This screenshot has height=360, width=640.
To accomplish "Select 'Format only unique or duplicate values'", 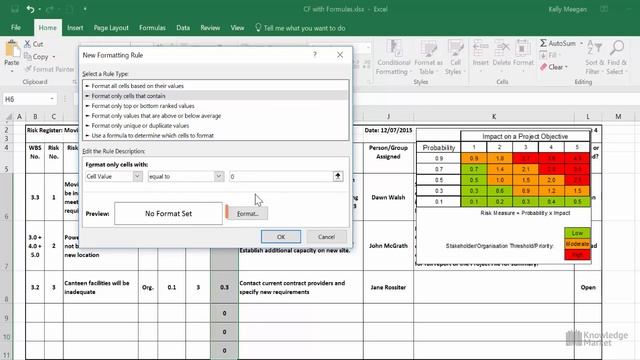I will (x=216, y=125).
